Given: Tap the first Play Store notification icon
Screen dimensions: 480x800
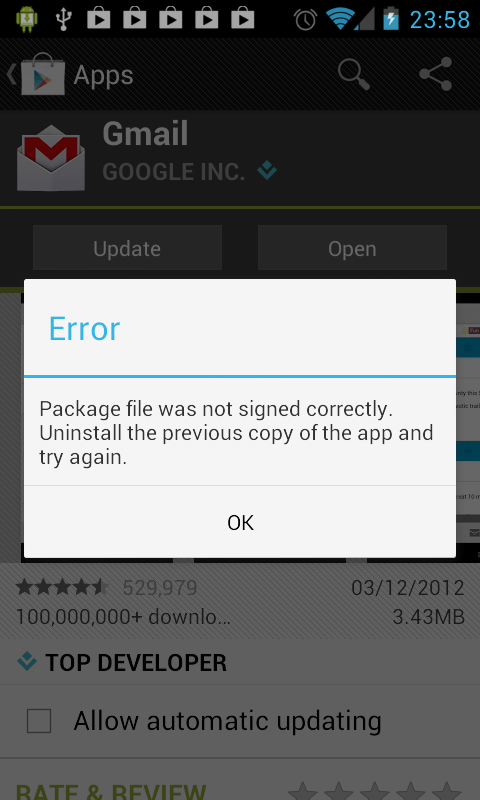Looking at the screenshot, I should (99, 19).
